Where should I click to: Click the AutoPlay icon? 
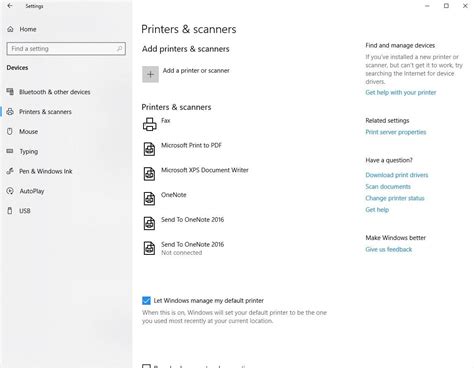pyautogui.click(x=10, y=191)
